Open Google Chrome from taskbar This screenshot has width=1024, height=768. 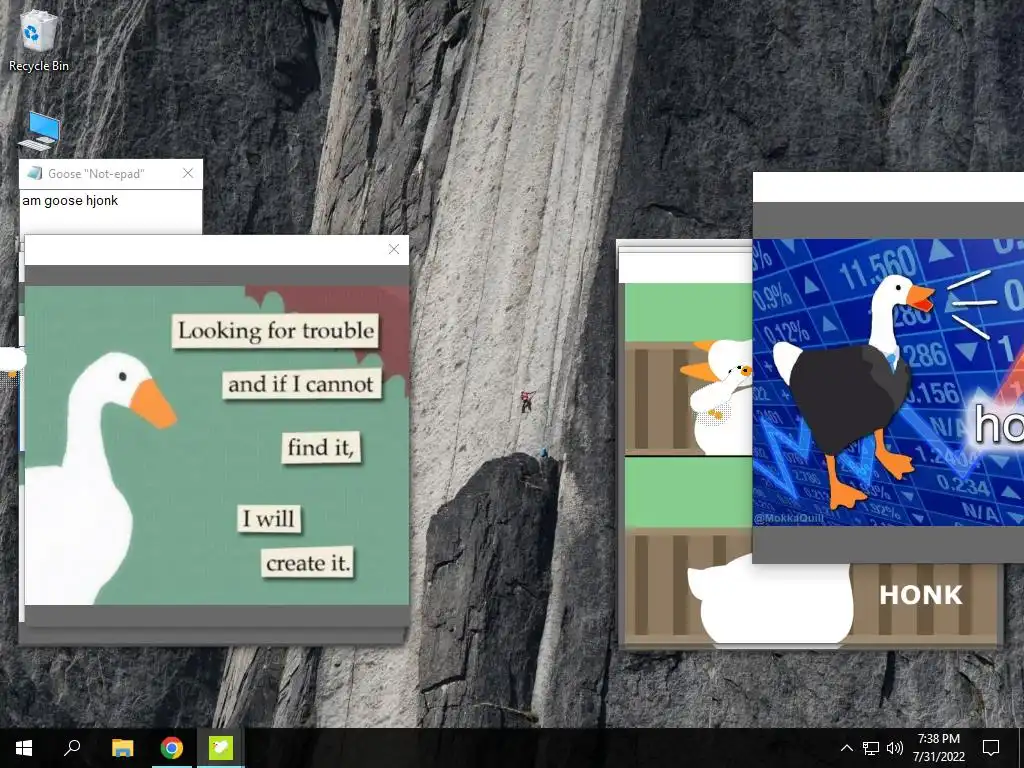coord(172,748)
